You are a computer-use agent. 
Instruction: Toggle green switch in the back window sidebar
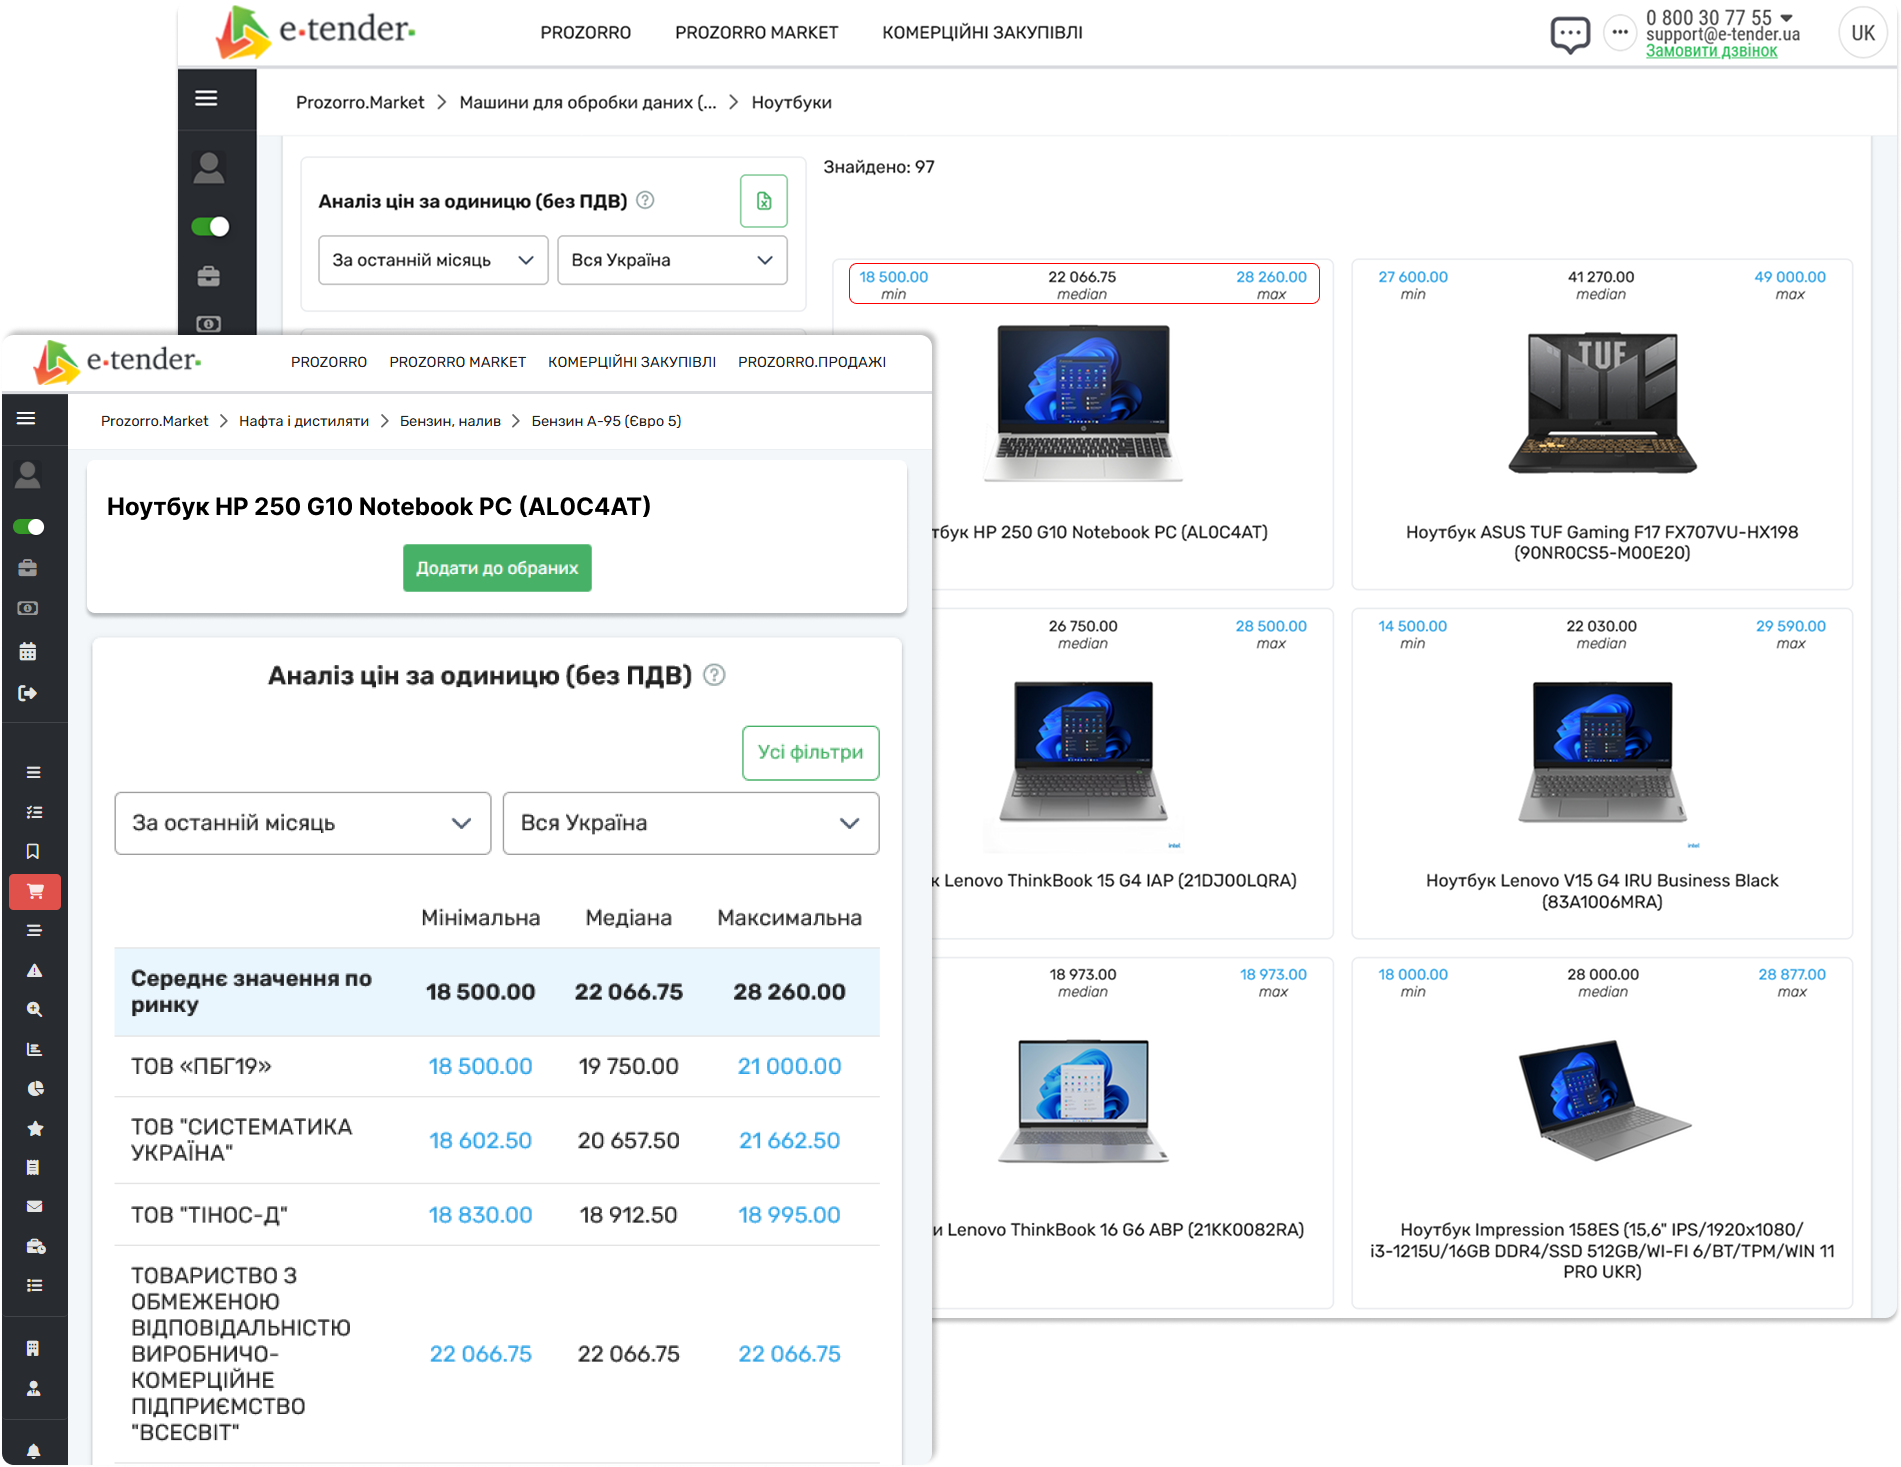coord(210,227)
